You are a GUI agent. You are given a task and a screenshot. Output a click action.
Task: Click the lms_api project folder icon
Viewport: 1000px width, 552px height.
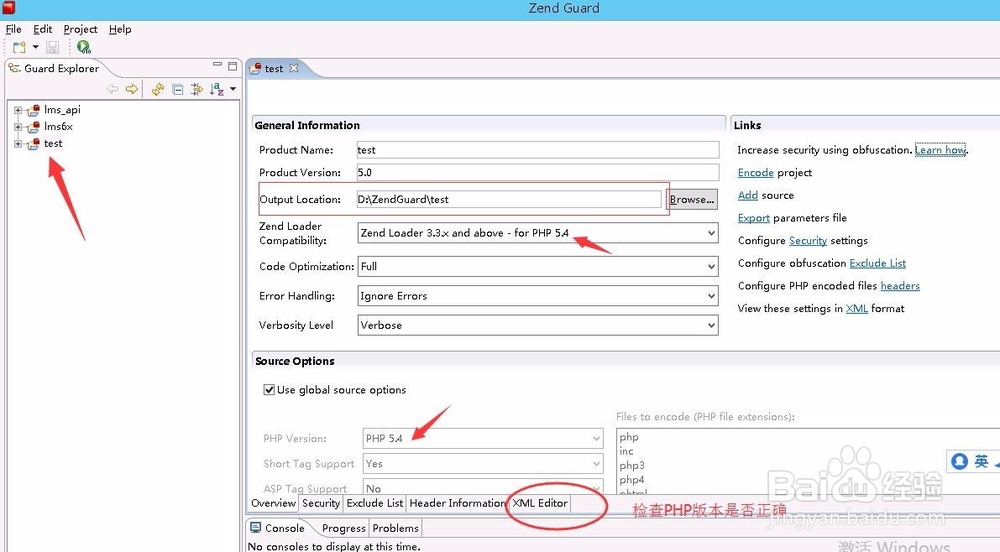[33, 110]
